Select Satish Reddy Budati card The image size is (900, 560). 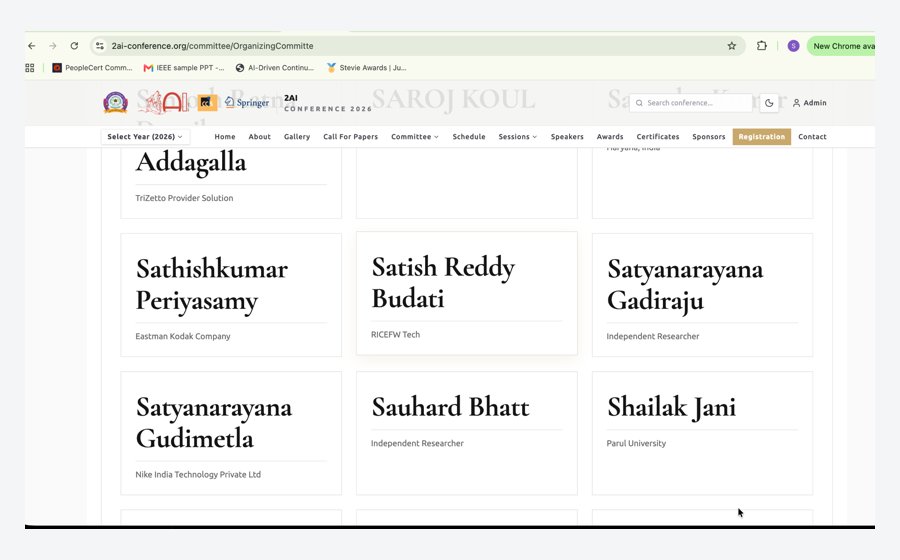click(x=467, y=293)
